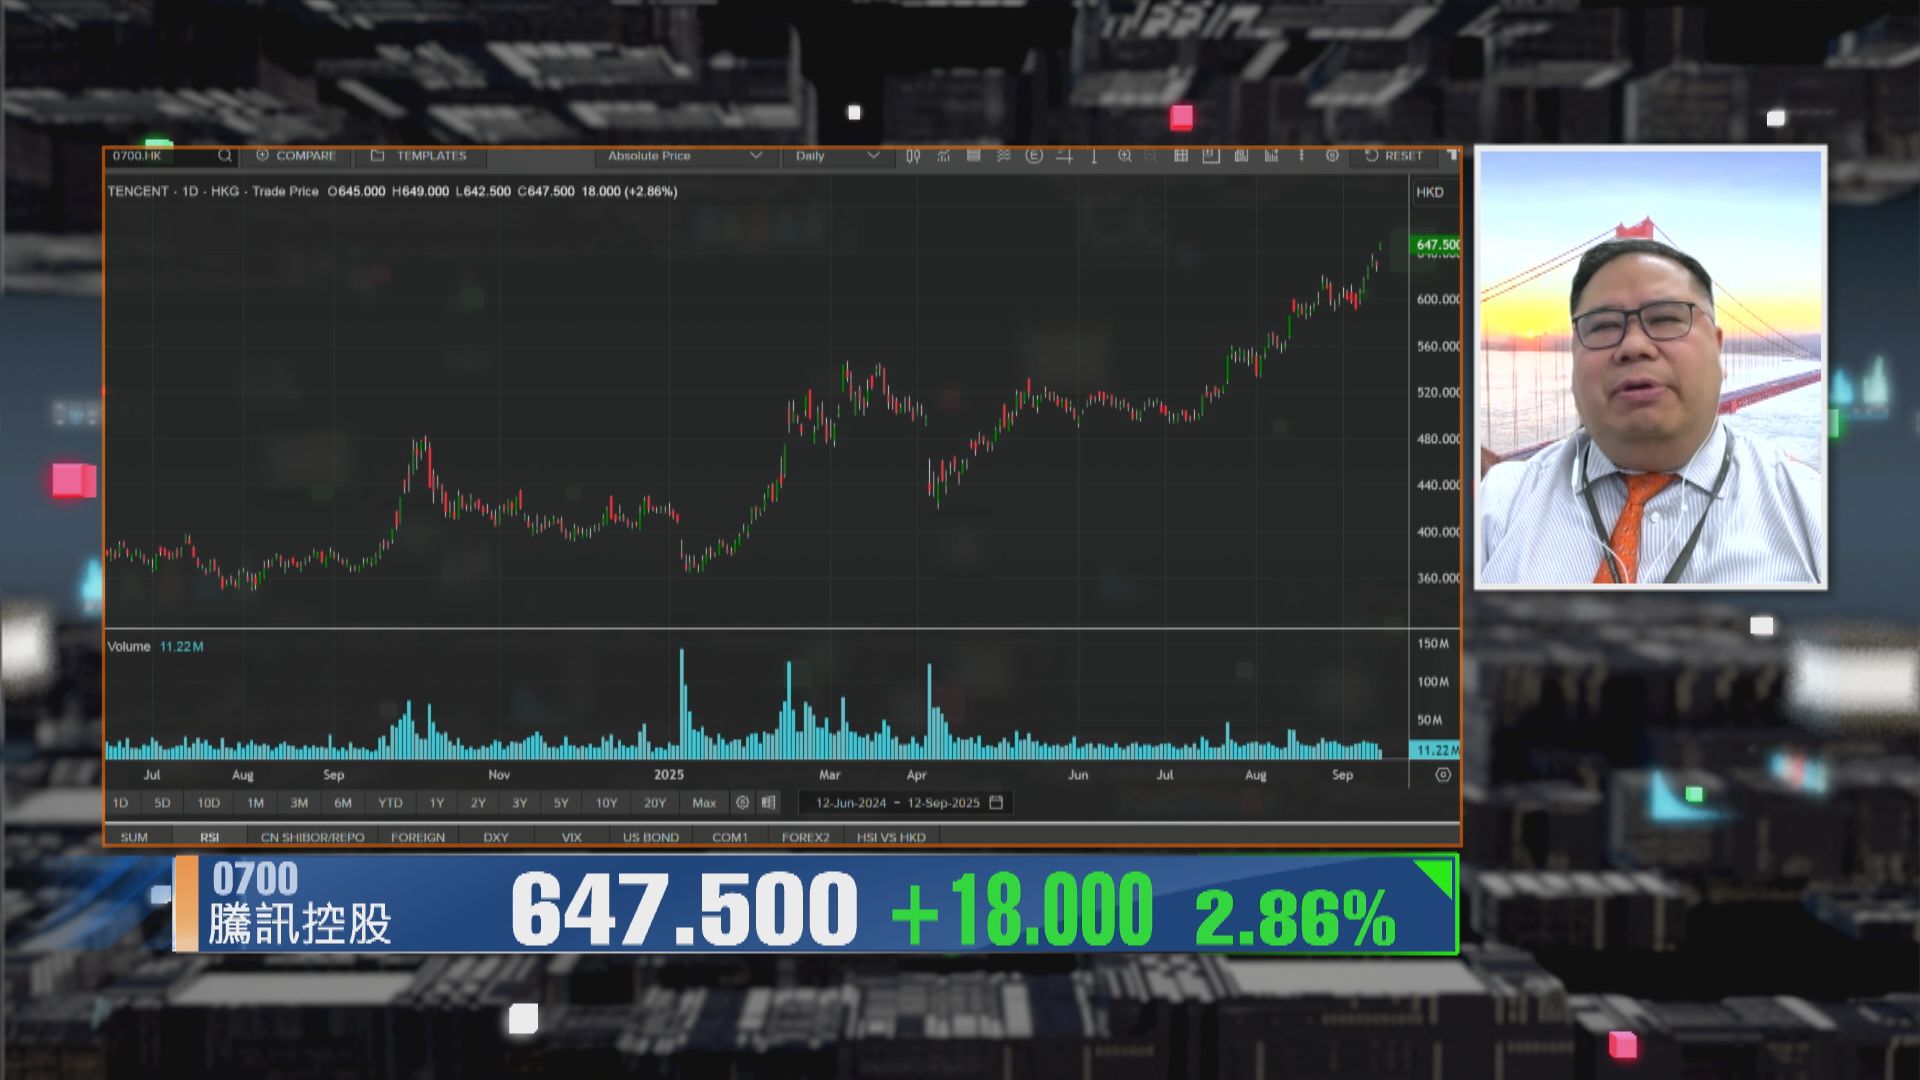Select the 1Y time range
The height and width of the screenshot is (1080, 1920).
click(x=437, y=803)
